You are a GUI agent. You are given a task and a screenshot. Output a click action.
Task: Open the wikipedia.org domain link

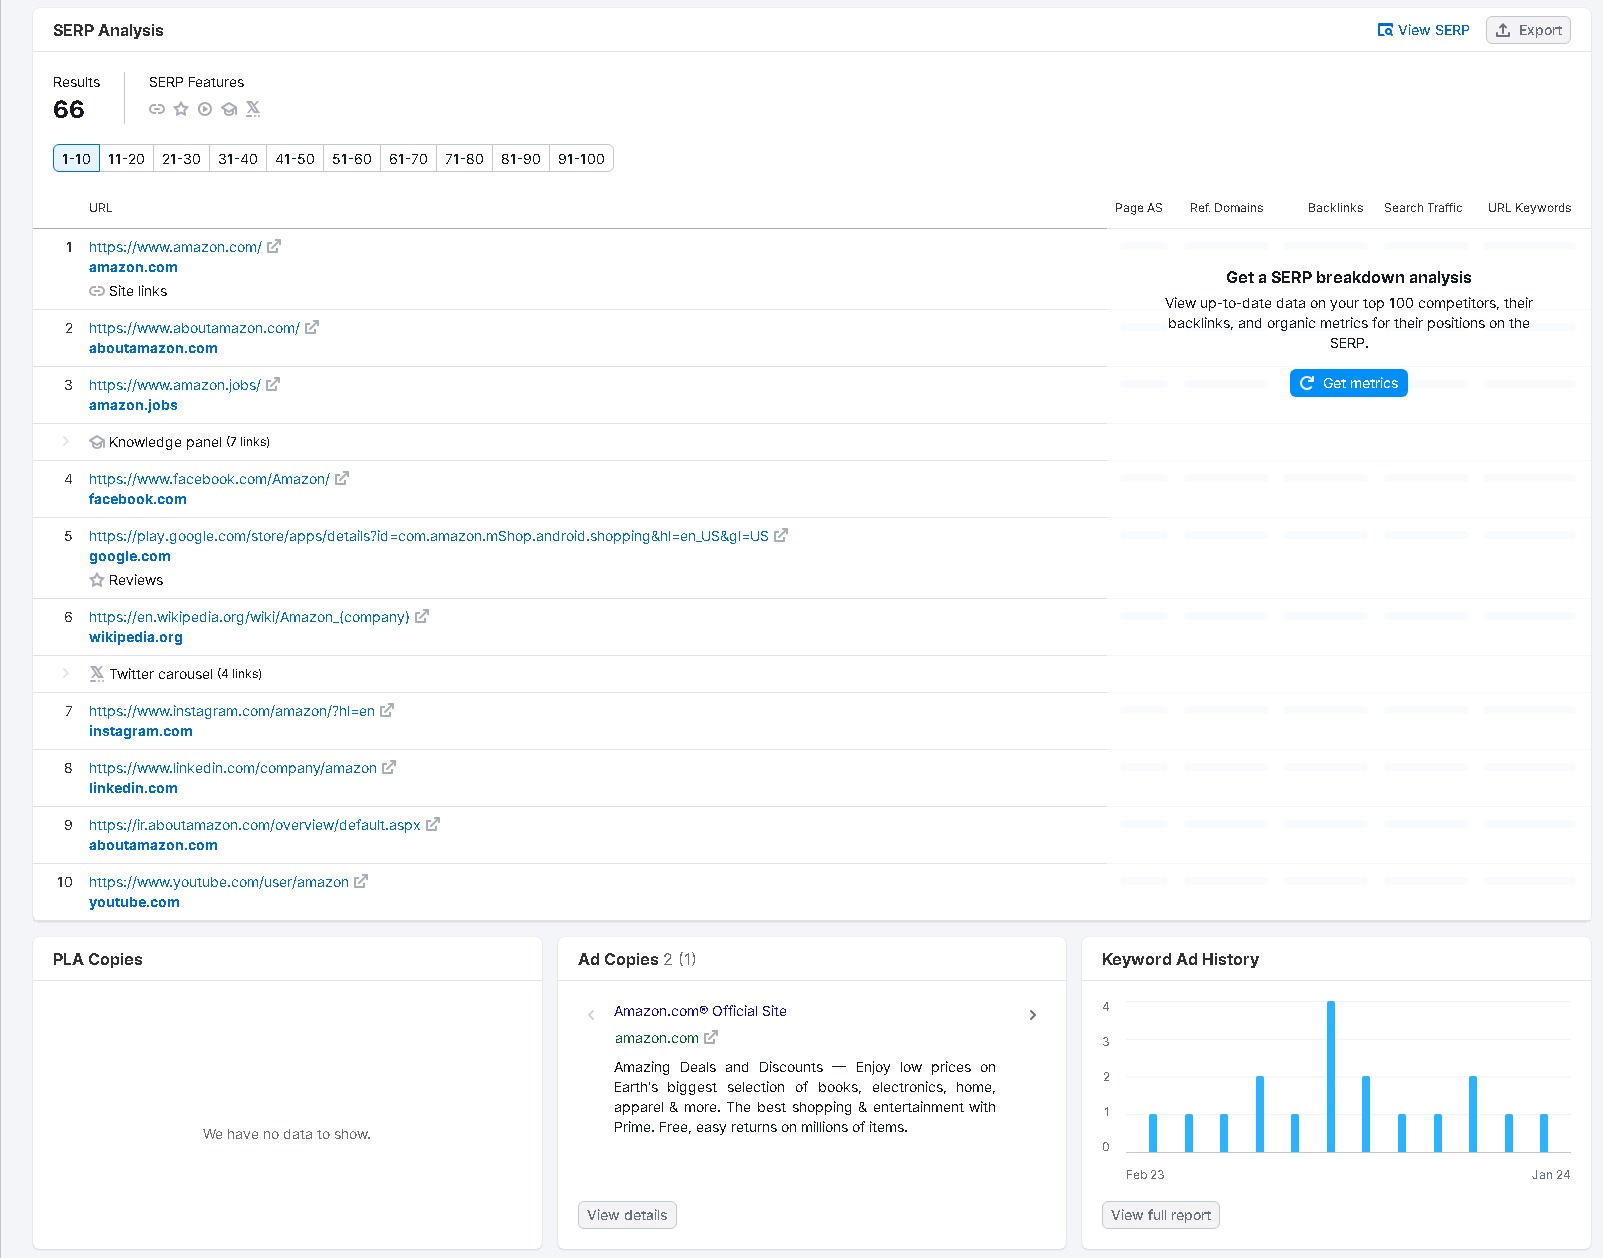point(136,637)
